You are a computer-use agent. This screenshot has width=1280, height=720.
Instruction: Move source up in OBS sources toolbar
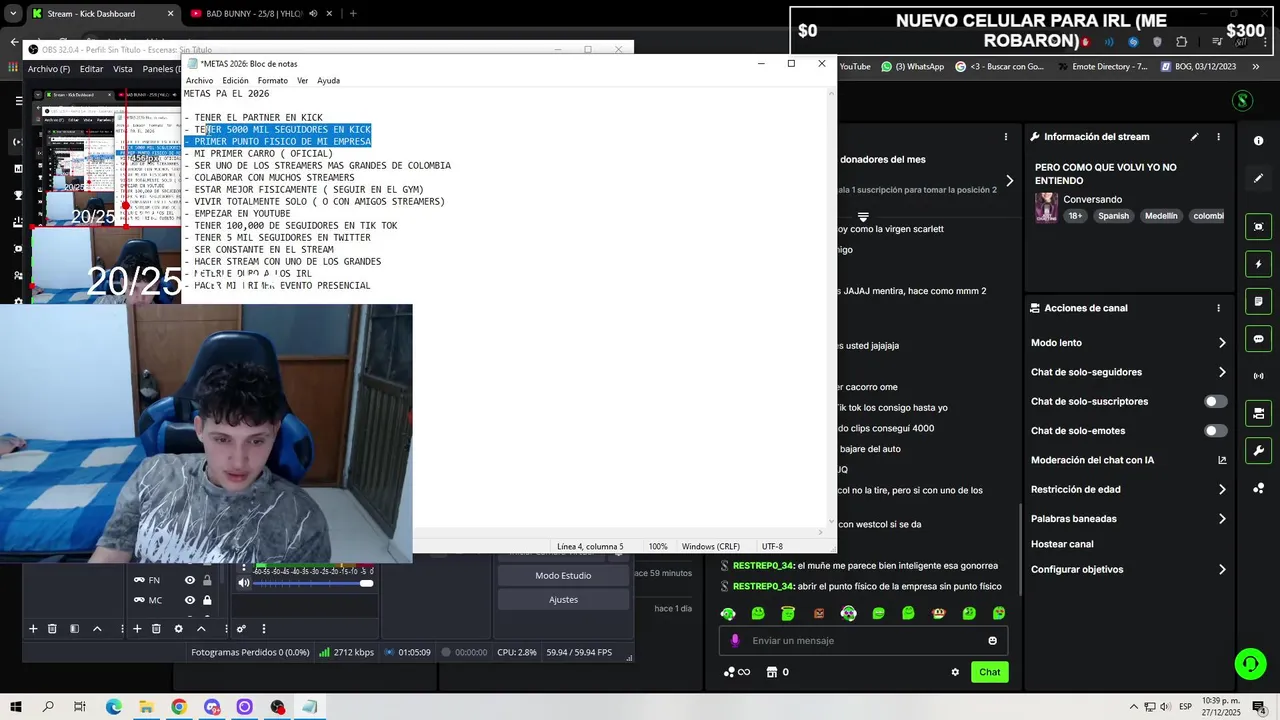coord(201,629)
